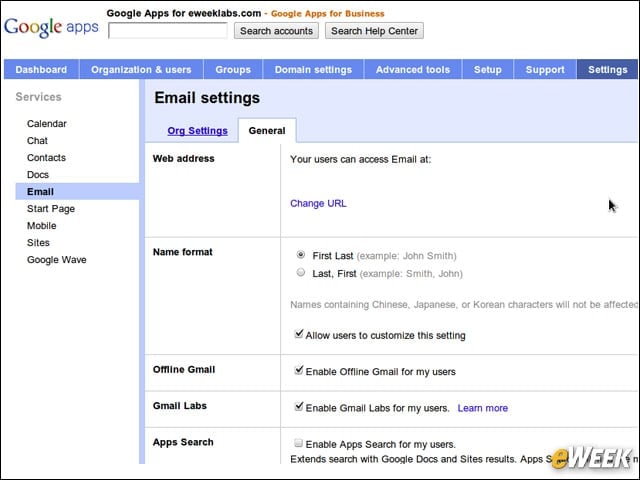Open Mobile service settings
The height and width of the screenshot is (480, 640).
click(x=42, y=226)
